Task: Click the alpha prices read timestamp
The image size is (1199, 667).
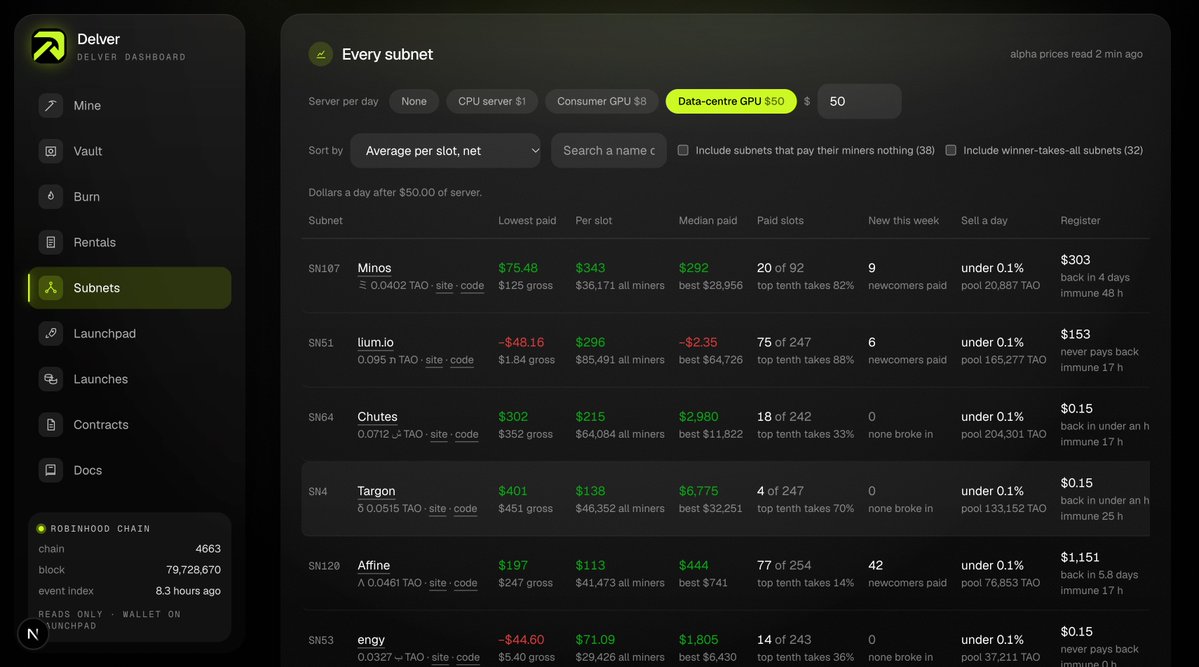Action: 1076,54
